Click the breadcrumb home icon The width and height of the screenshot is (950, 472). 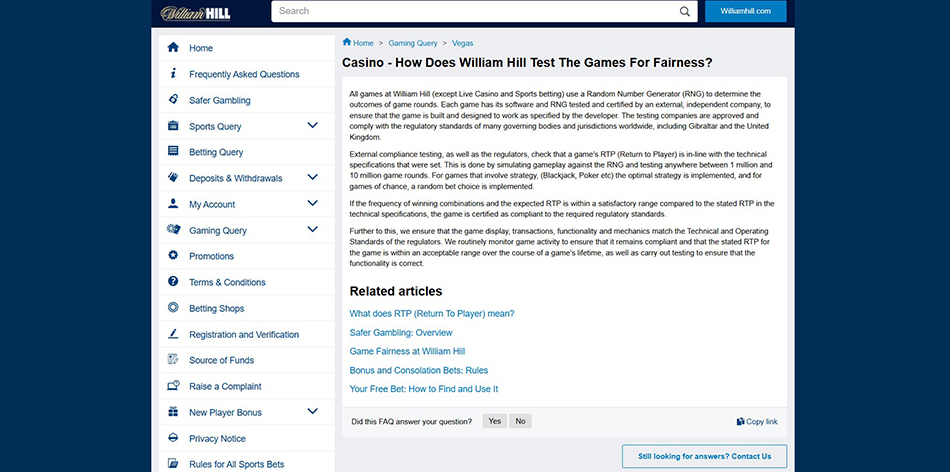[x=347, y=42]
